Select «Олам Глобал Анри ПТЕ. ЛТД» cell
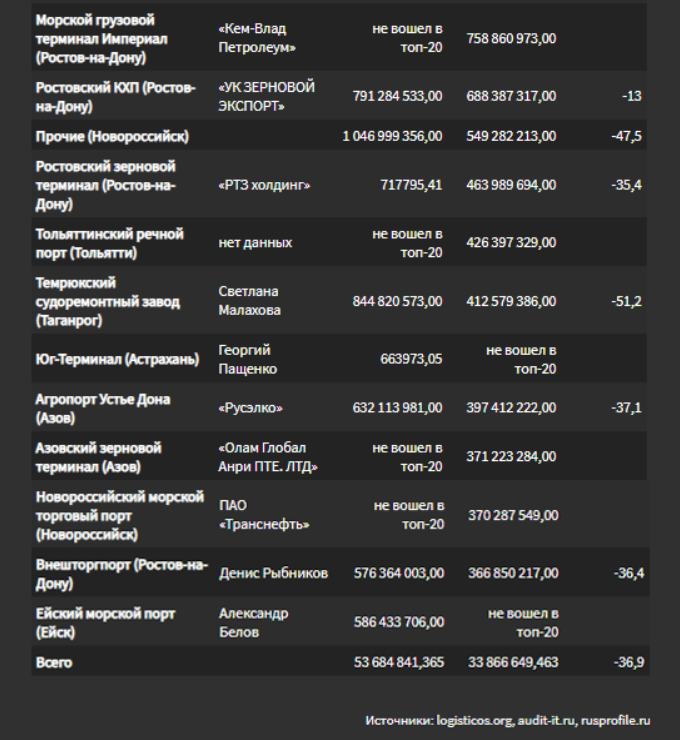Image resolution: width=680 pixels, height=740 pixels. click(x=268, y=457)
